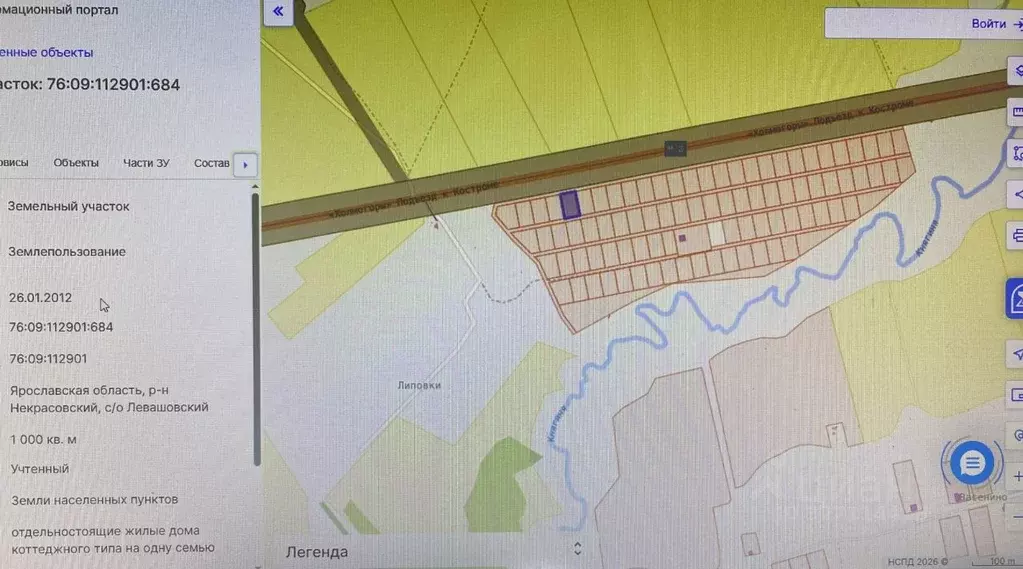
Task: Open the map layers tool
Action: pyautogui.click(x=1016, y=70)
